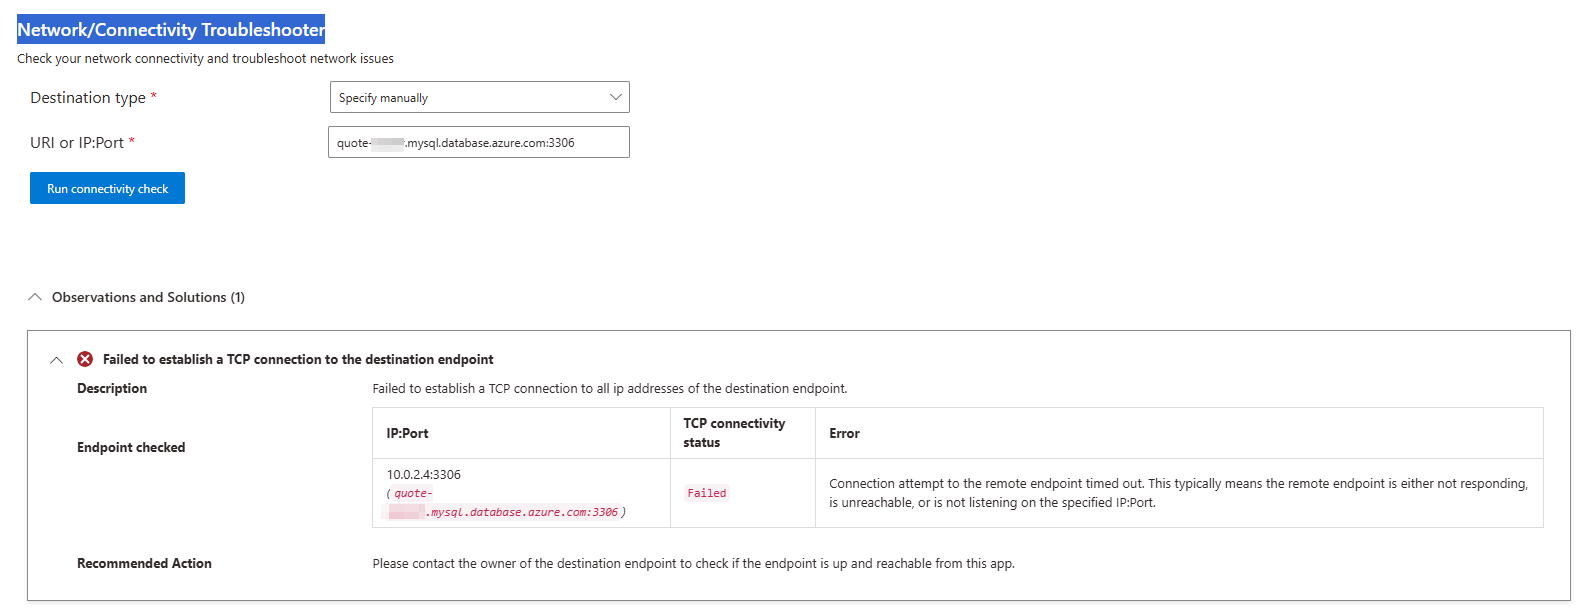Click the Network/Connectivity Troubleshooter heading
This screenshot has height=615, width=1591.
171,29
